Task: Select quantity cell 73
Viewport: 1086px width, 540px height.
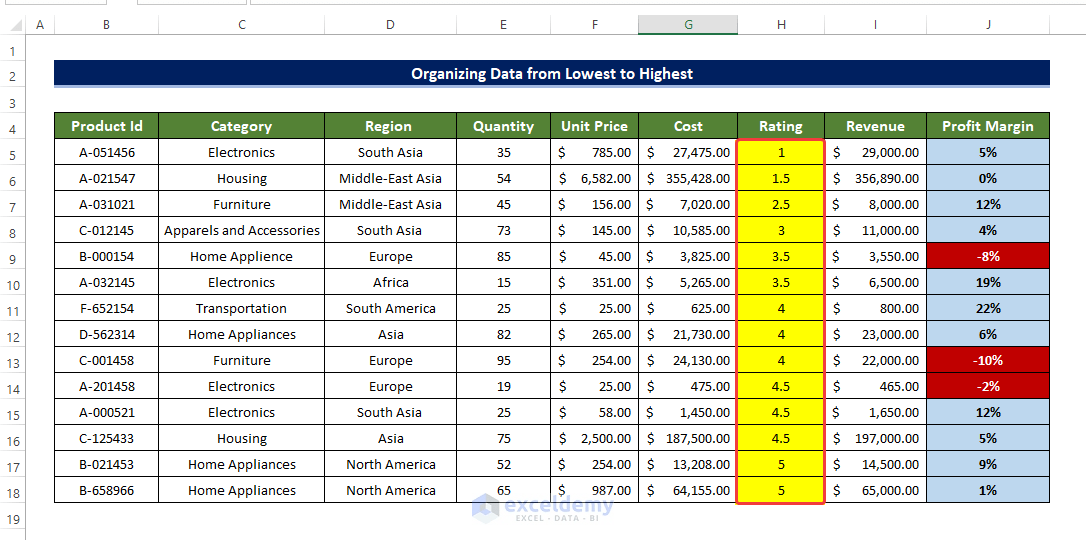Action: (x=504, y=230)
